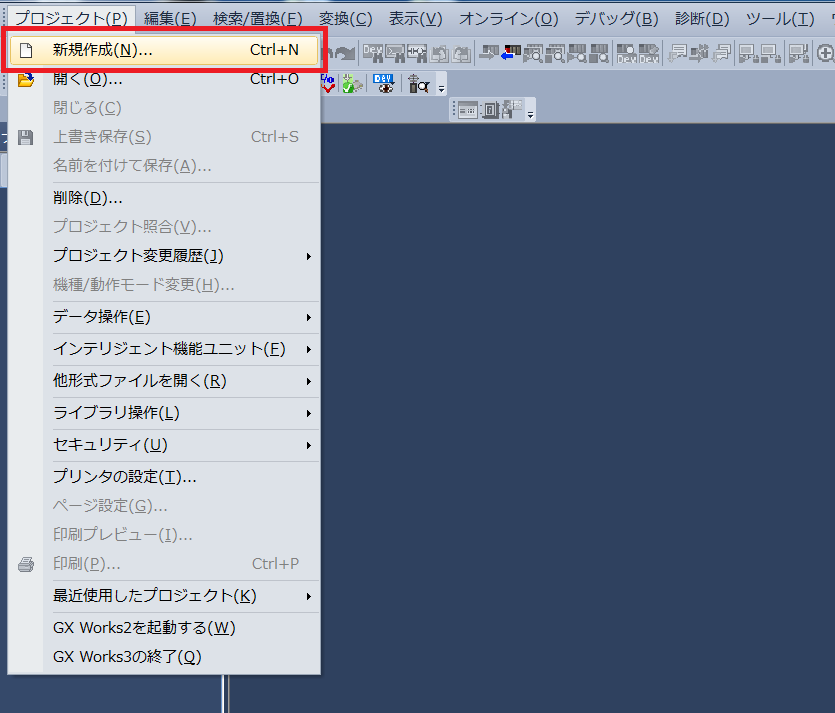The height and width of the screenshot is (713, 835).
Task: Choose GX Works2を起動する(W)
Action: [164, 628]
